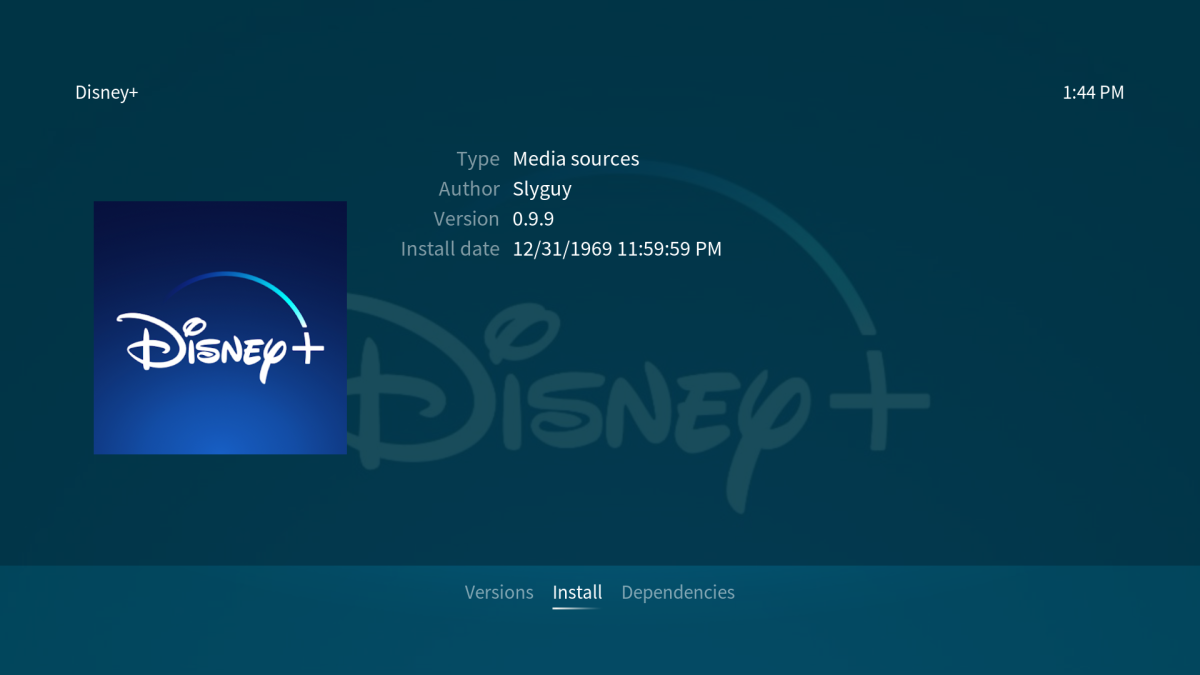
Task: Open Versions from the bottom menu
Action: pos(499,591)
